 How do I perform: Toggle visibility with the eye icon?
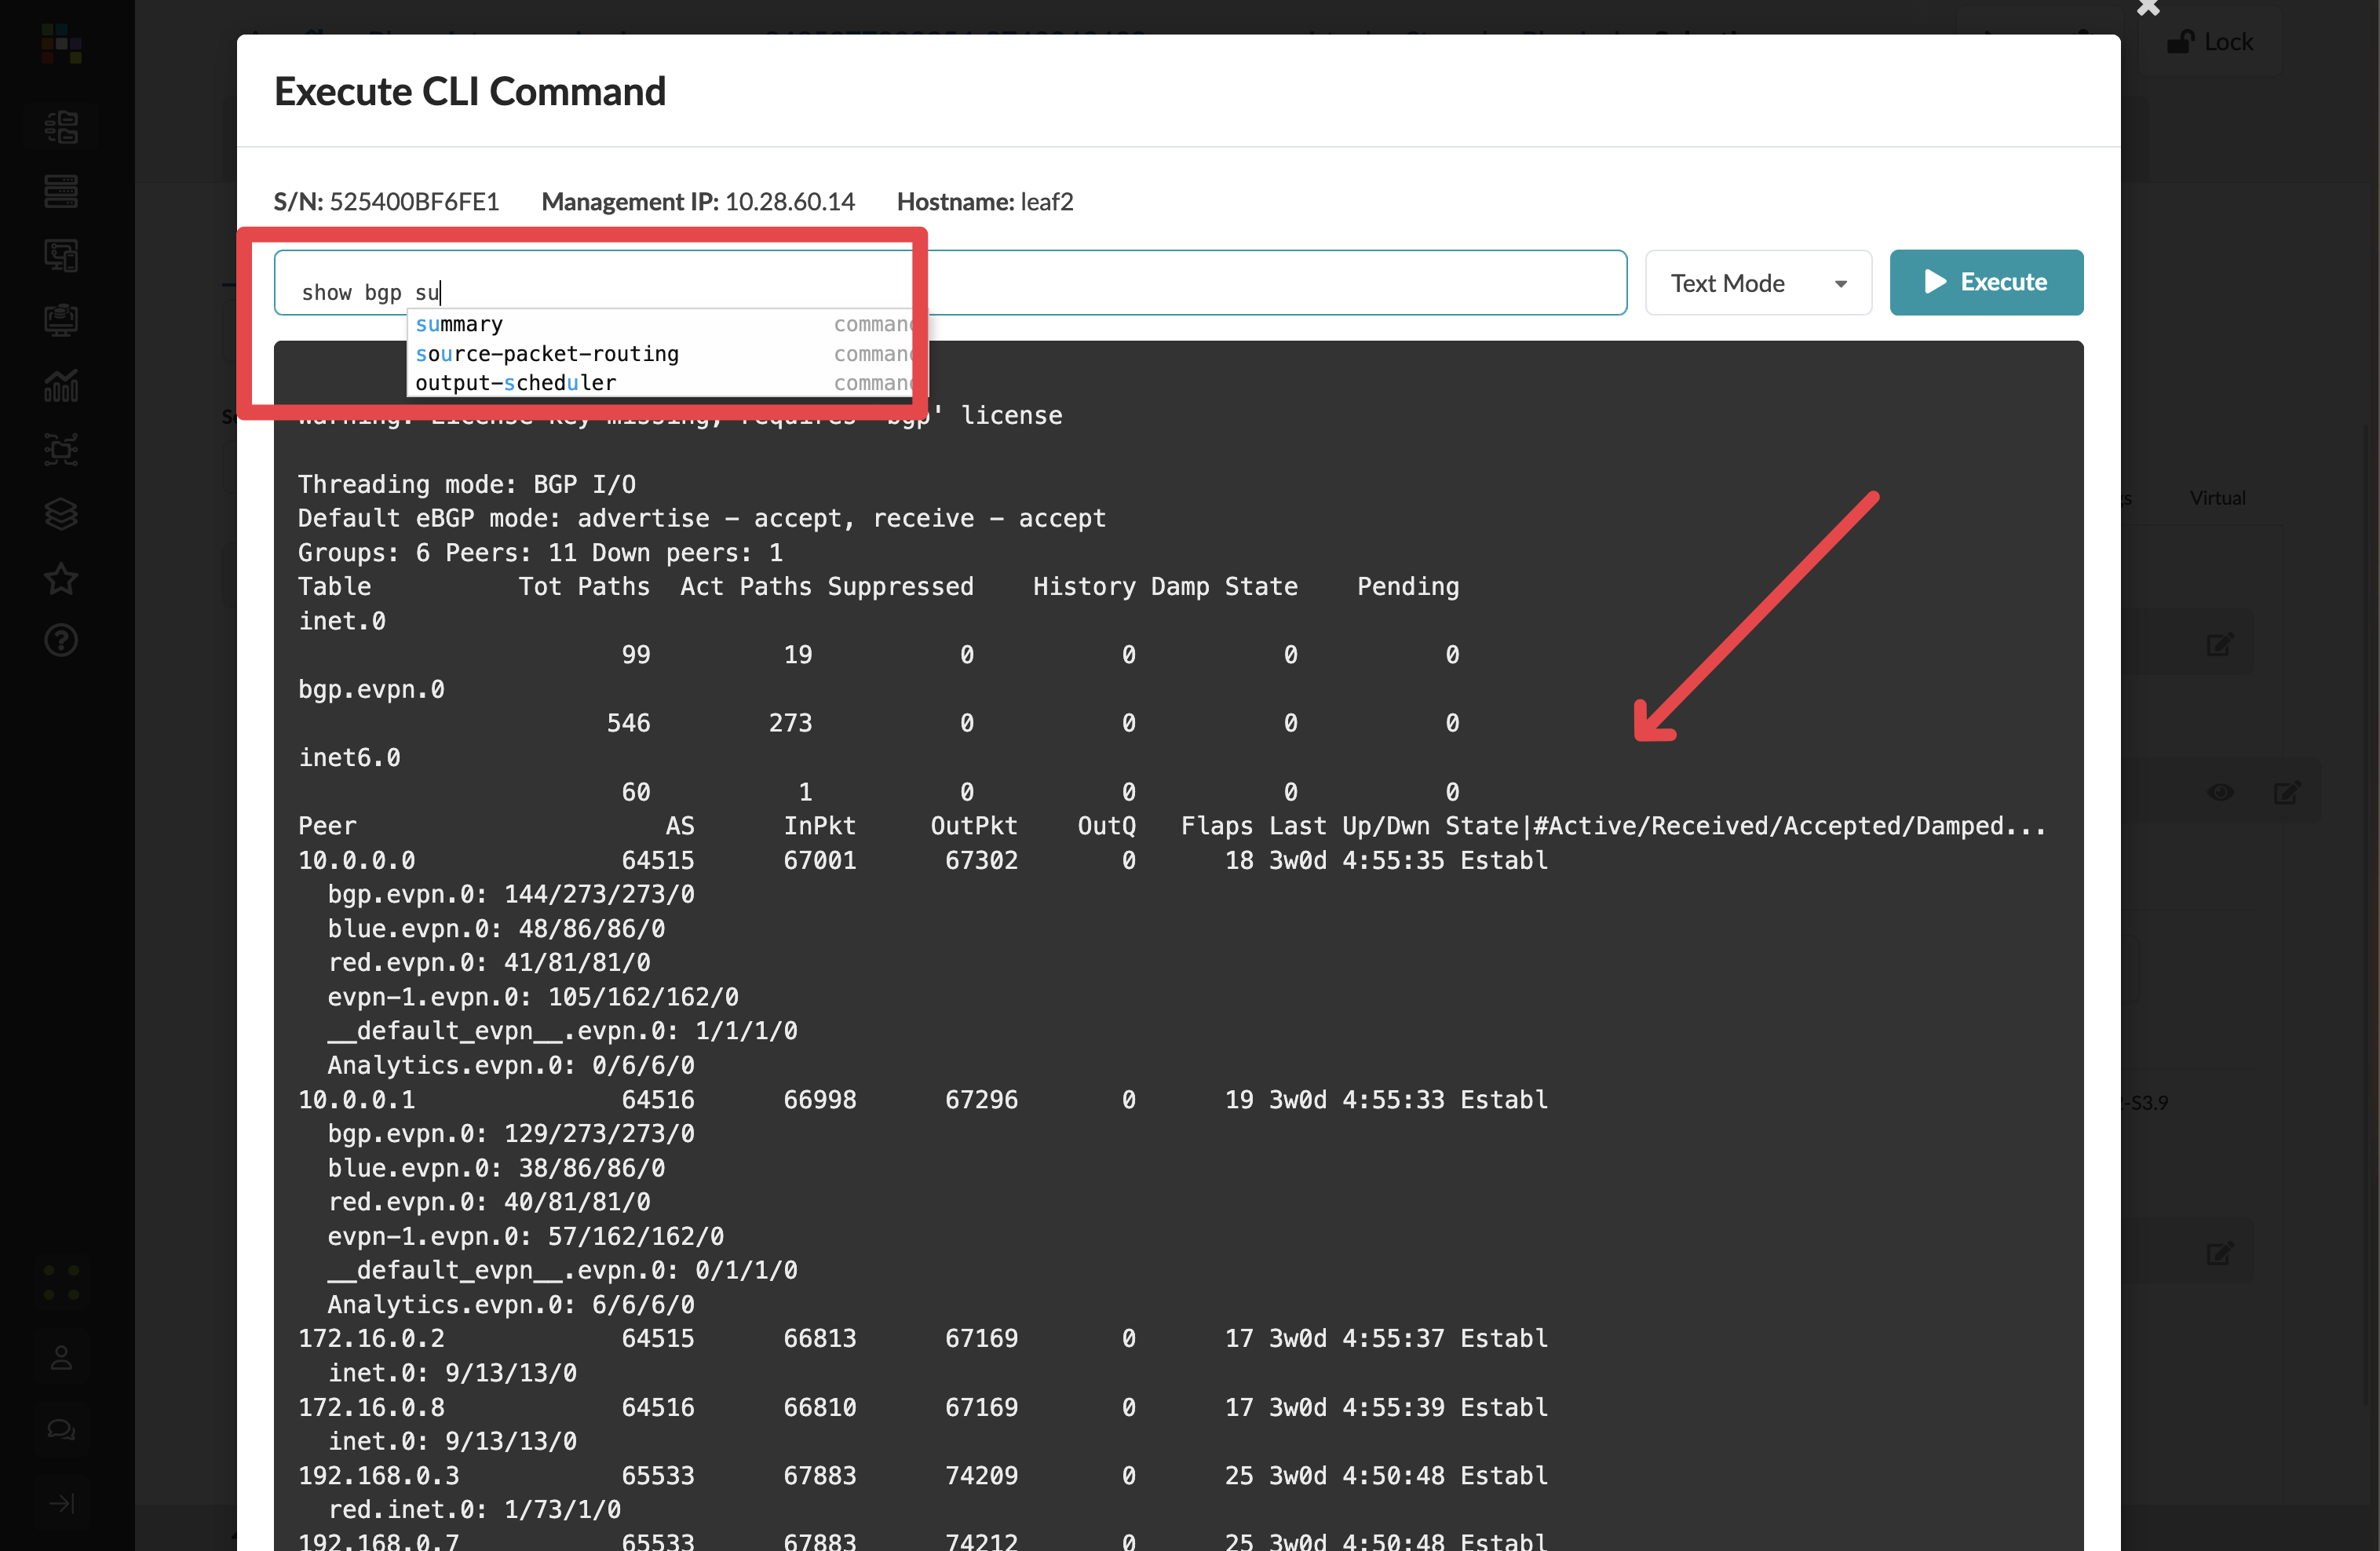click(2221, 791)
